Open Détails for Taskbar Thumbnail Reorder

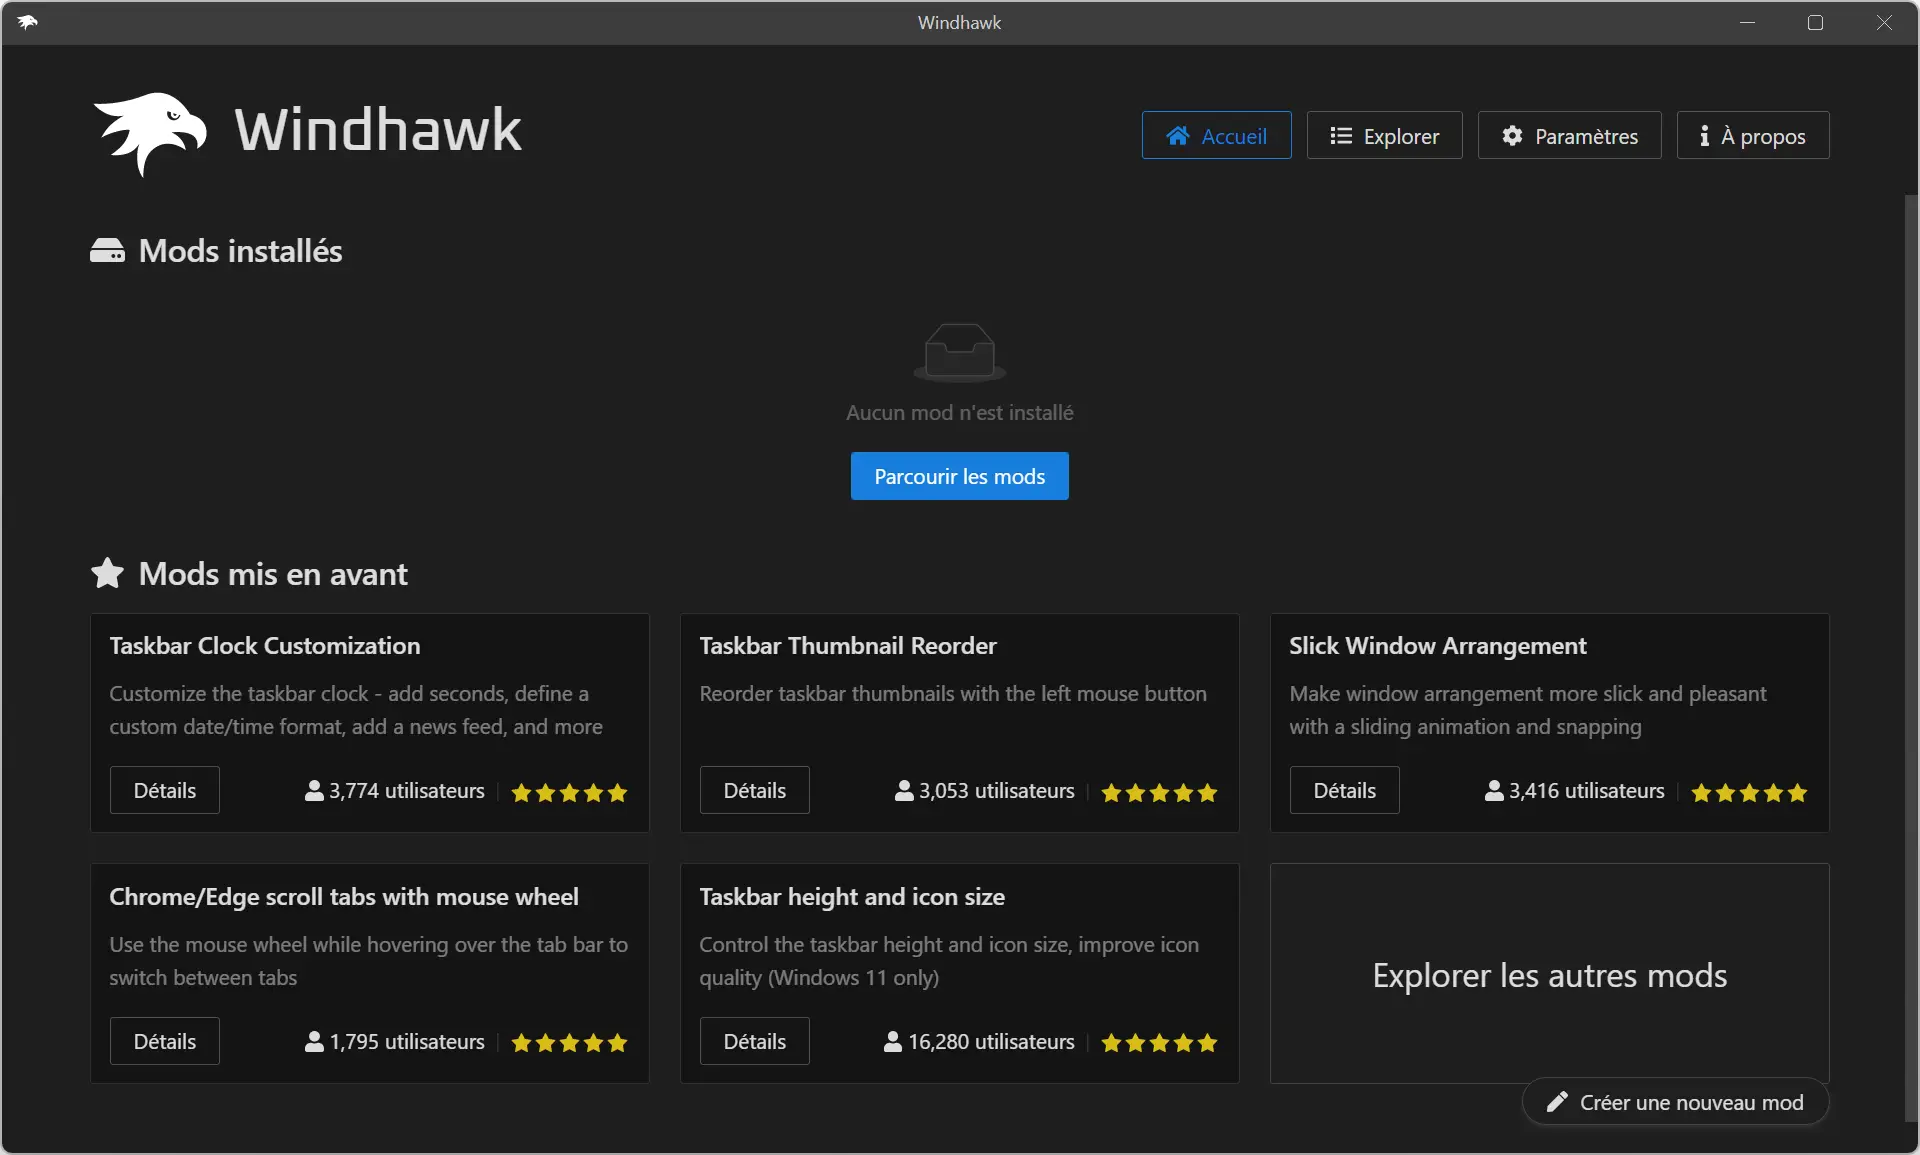point(754,790)
